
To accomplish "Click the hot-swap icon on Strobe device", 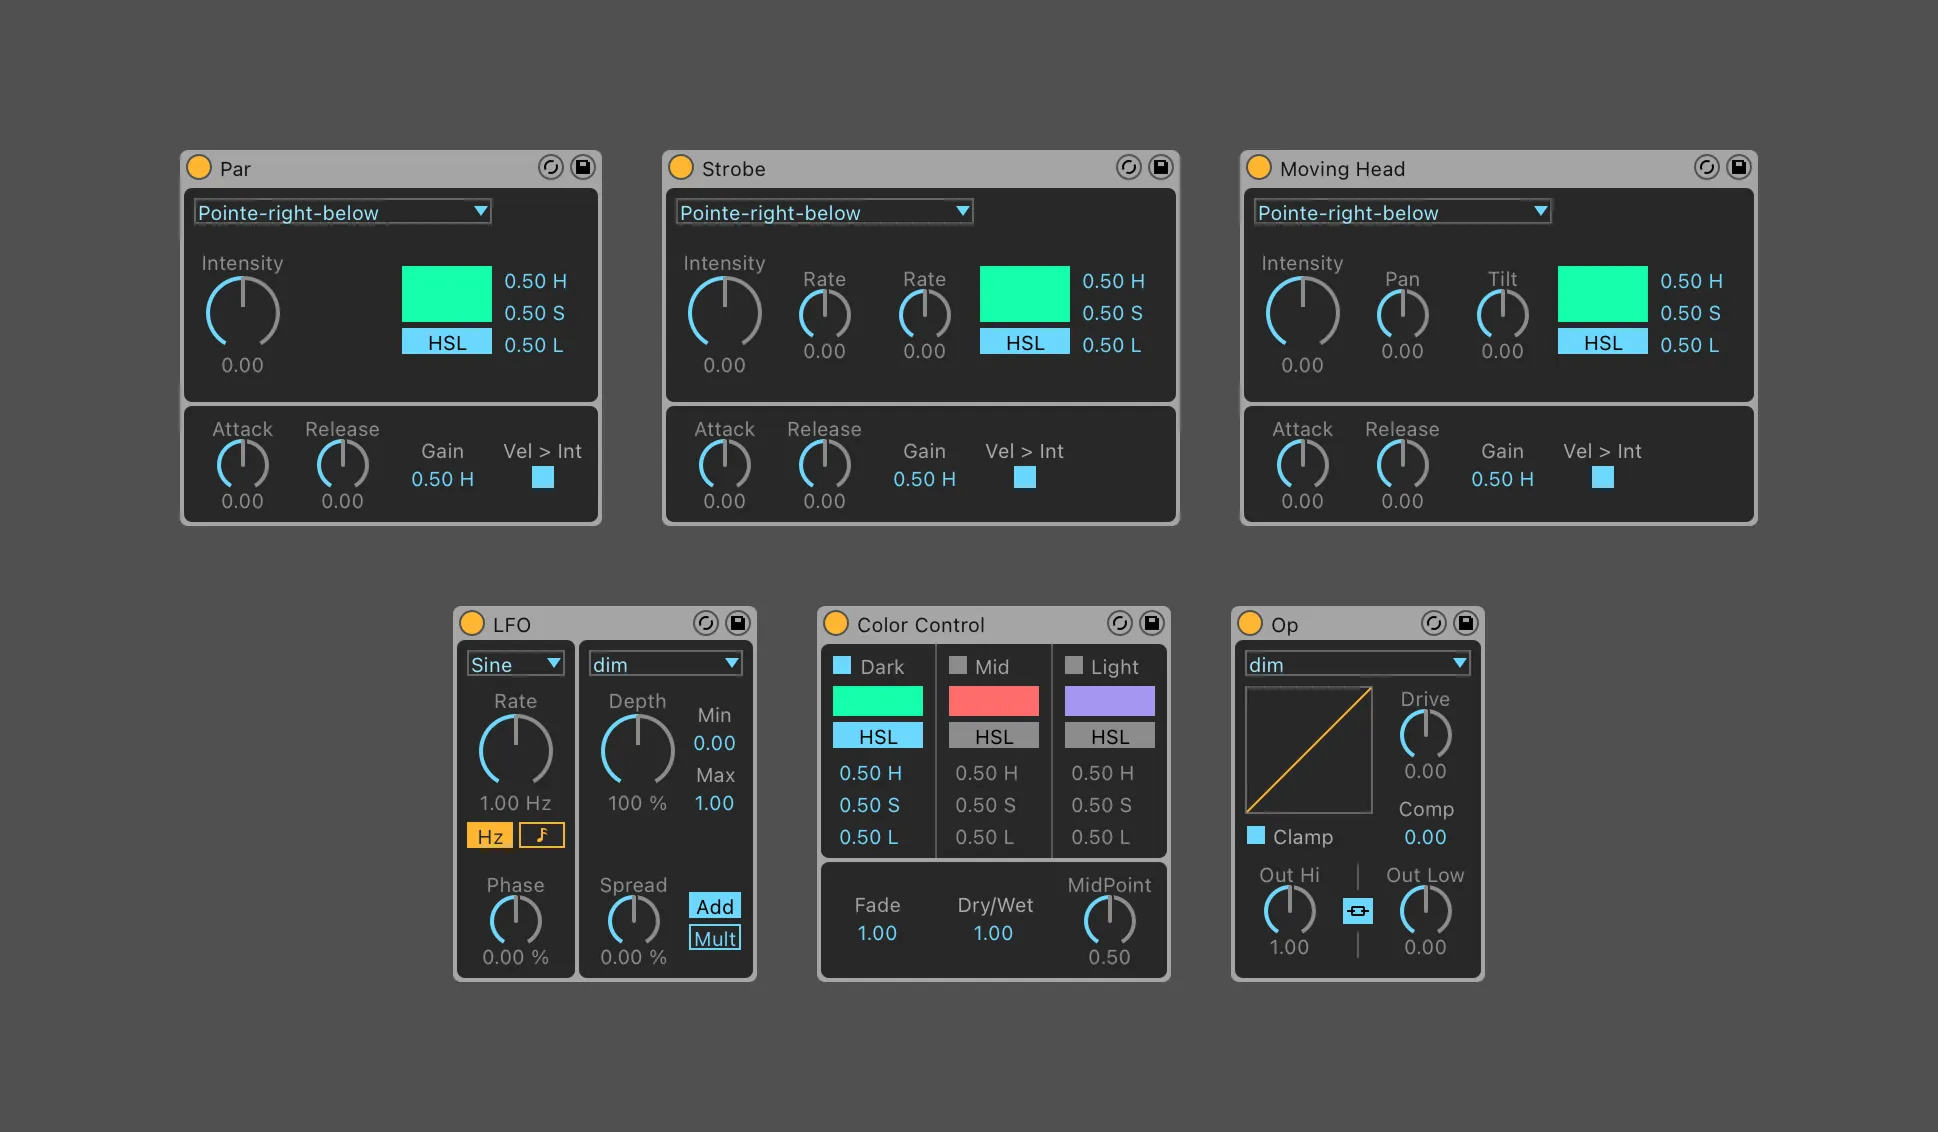I will pos(1128,167).
